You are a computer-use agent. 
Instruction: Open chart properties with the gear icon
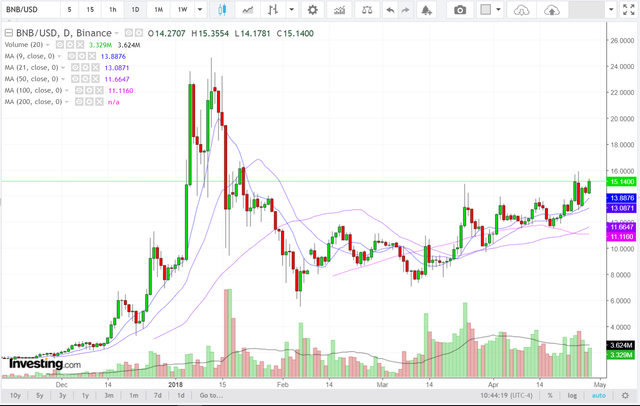pyautogui.click(x=313, y=10)
